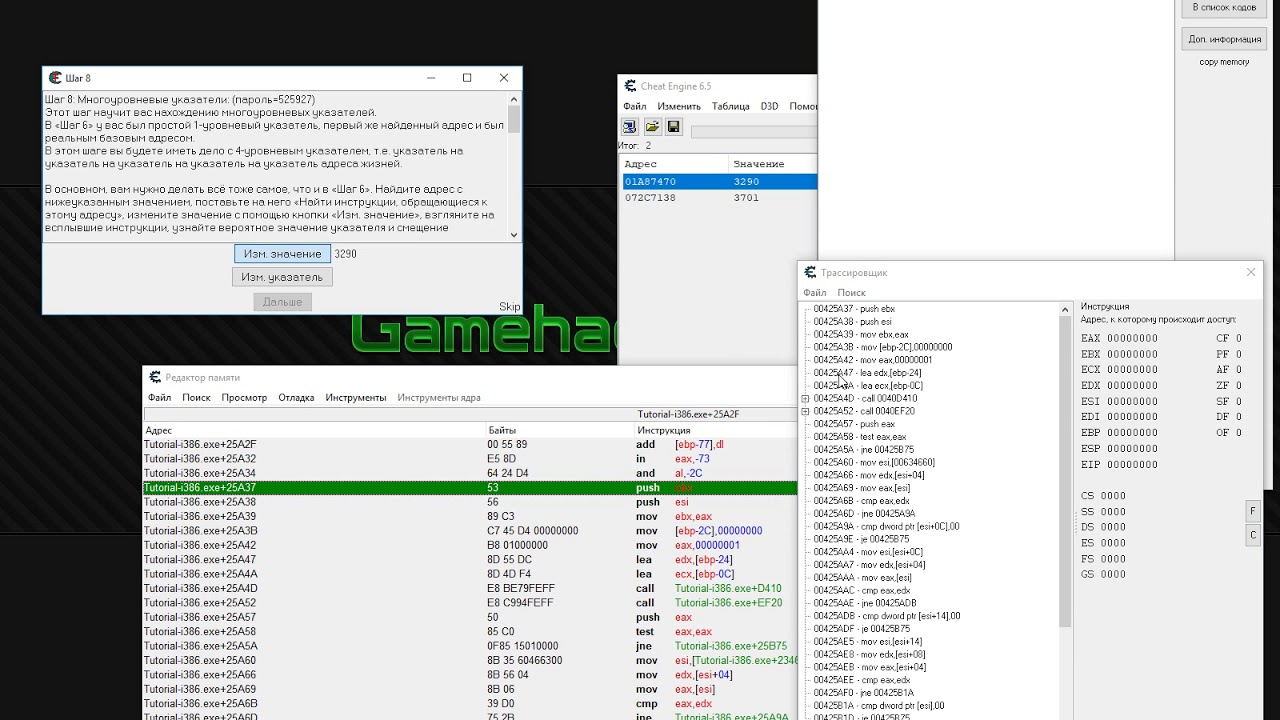Click the F button in tracer registers panel
1280x720 pixels.
point(1252,511)
